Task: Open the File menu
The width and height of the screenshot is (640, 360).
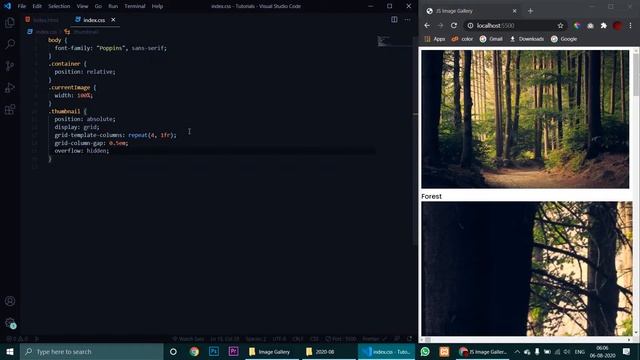Action: pyautogui.click(x=22, y=6)
